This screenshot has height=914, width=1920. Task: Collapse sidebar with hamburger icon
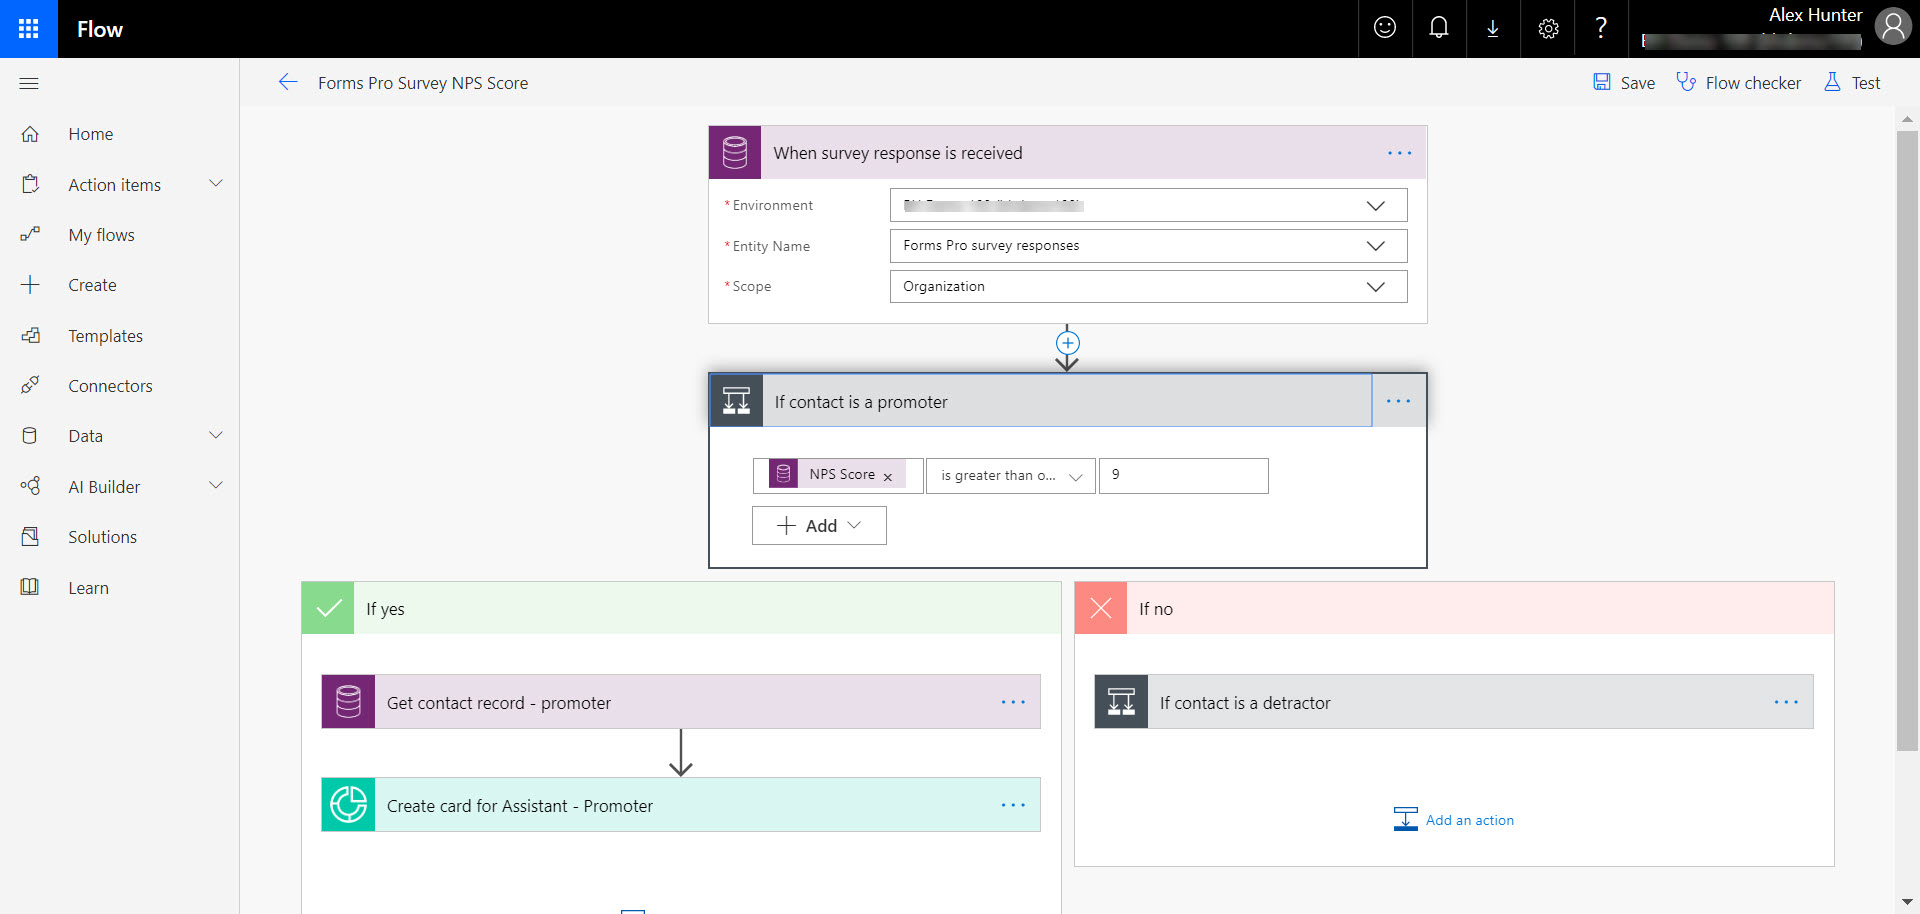click(x=29, y=83)
